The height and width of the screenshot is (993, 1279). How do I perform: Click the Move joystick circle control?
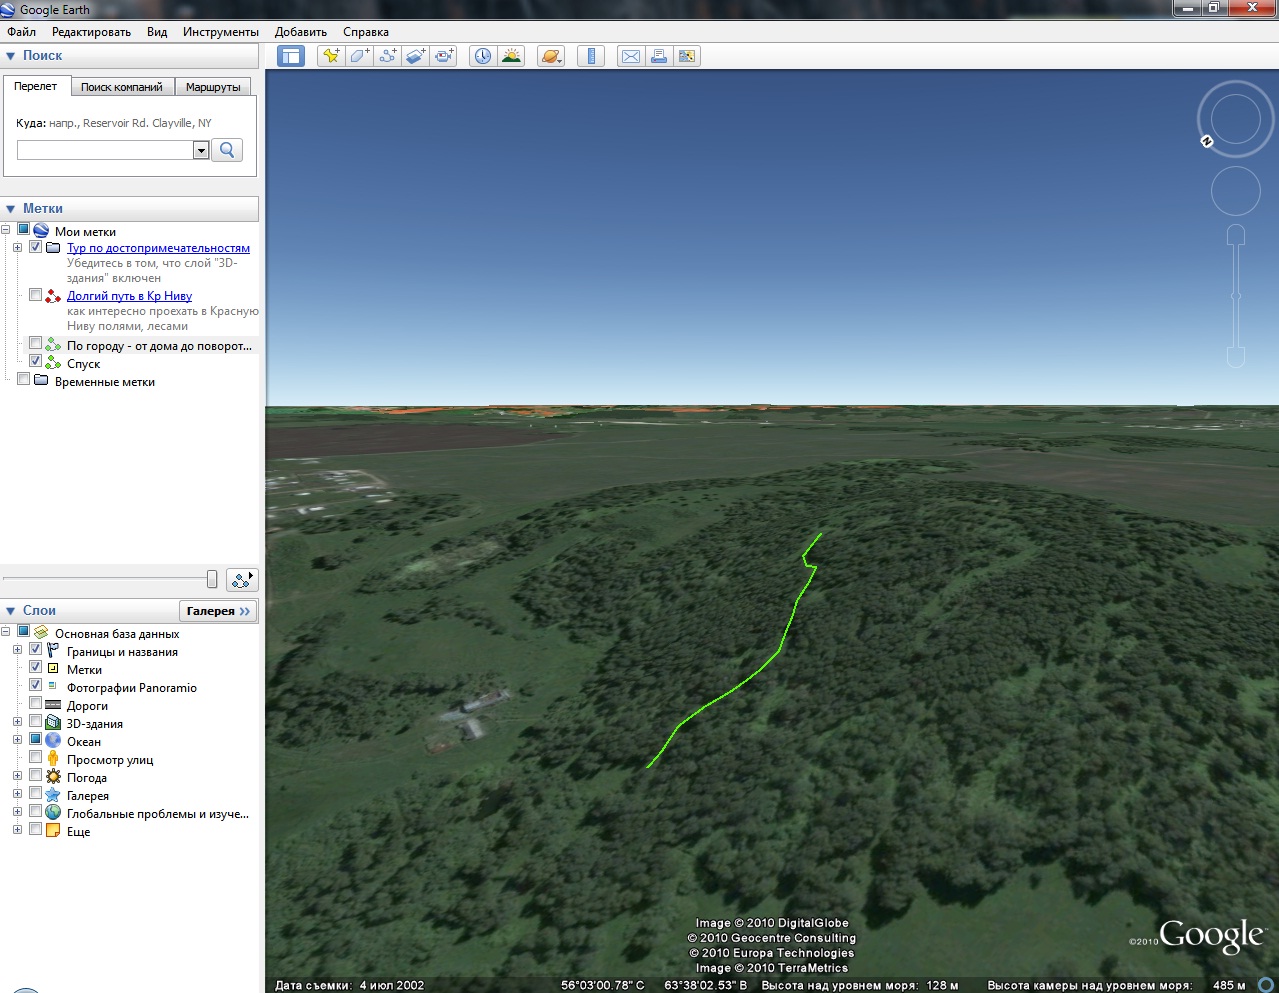[1236, 191]
